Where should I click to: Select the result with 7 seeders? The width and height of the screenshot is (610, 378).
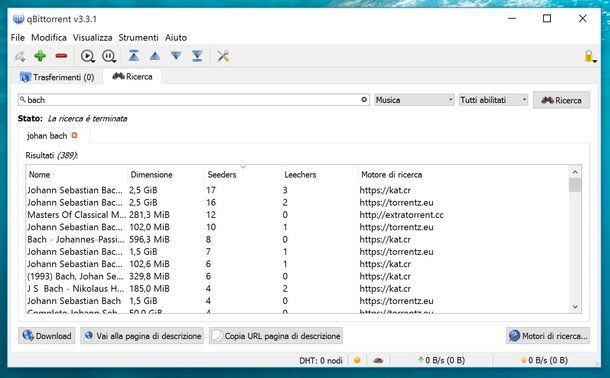tap(297, 252)
